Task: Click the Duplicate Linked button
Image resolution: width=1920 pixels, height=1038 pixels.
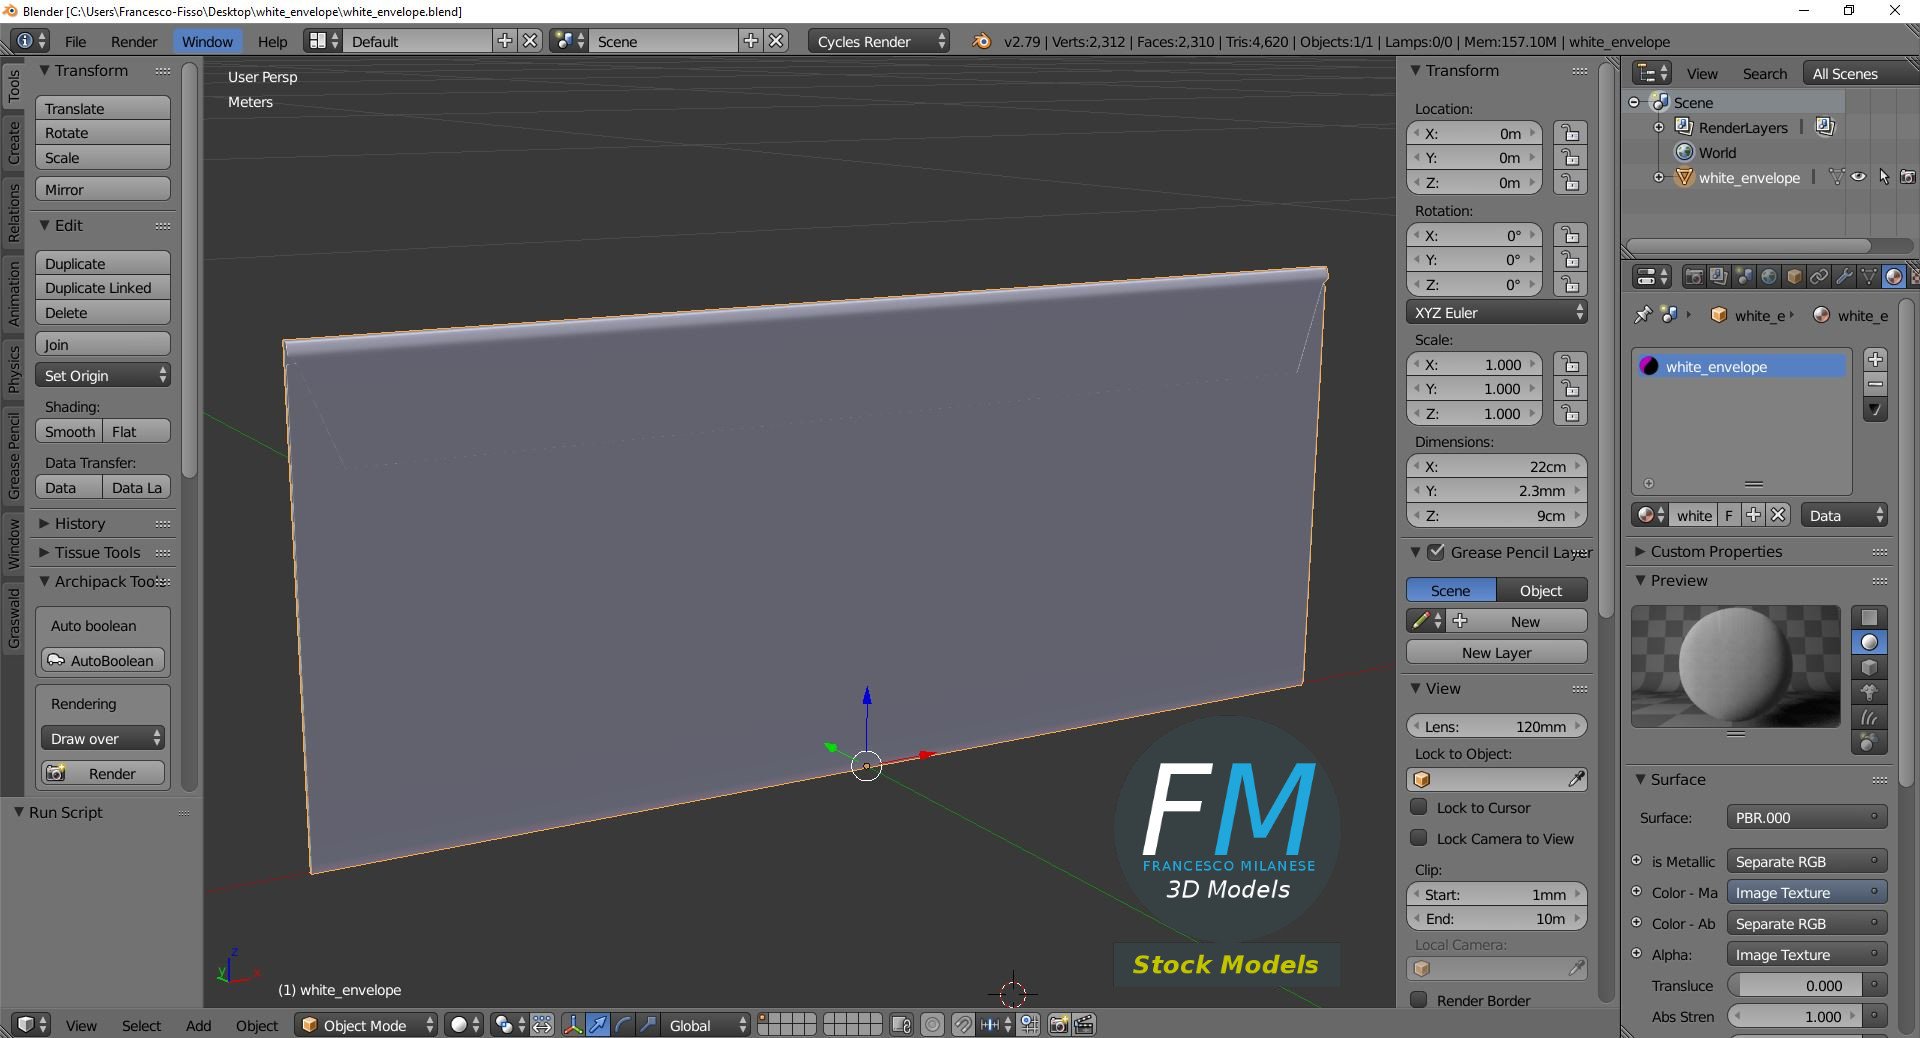Action: pos(103,287)
